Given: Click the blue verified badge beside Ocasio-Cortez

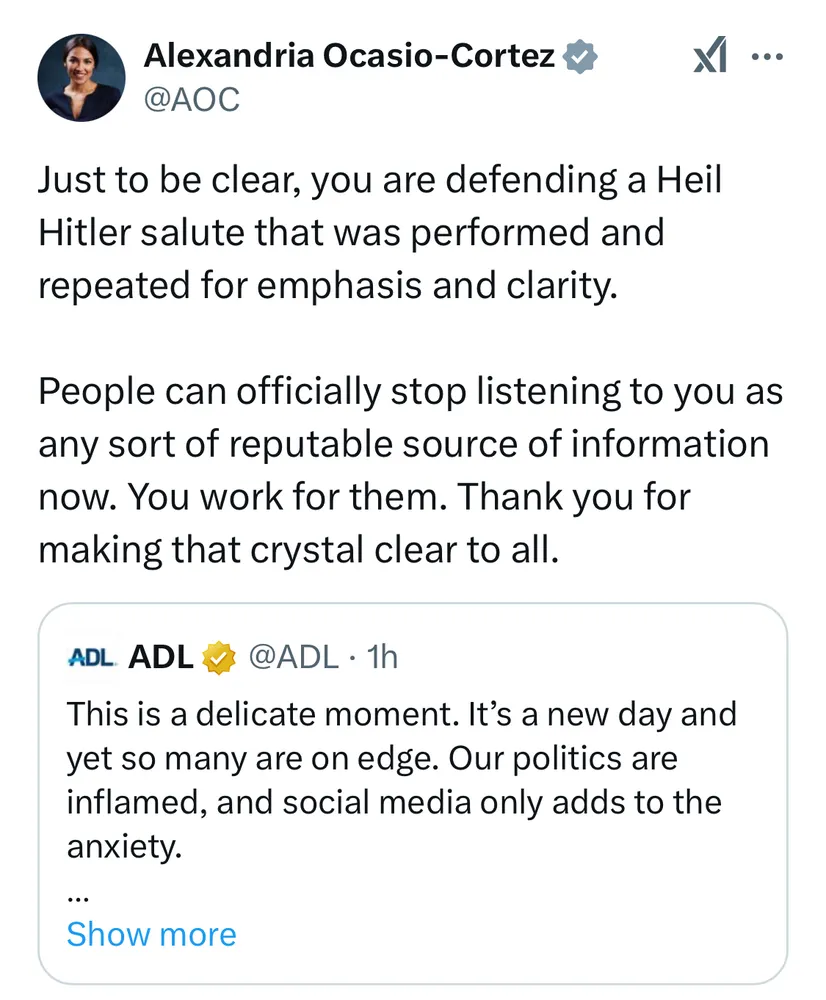Looking at the screenshot, I should pos(581,57).
